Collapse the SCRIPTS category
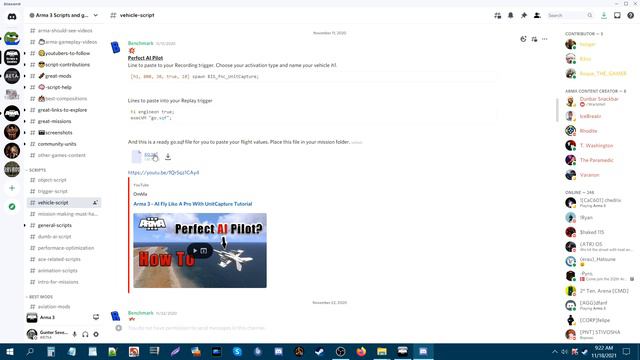The width and height of the screenshot is (640, 360). click(37, 170)
